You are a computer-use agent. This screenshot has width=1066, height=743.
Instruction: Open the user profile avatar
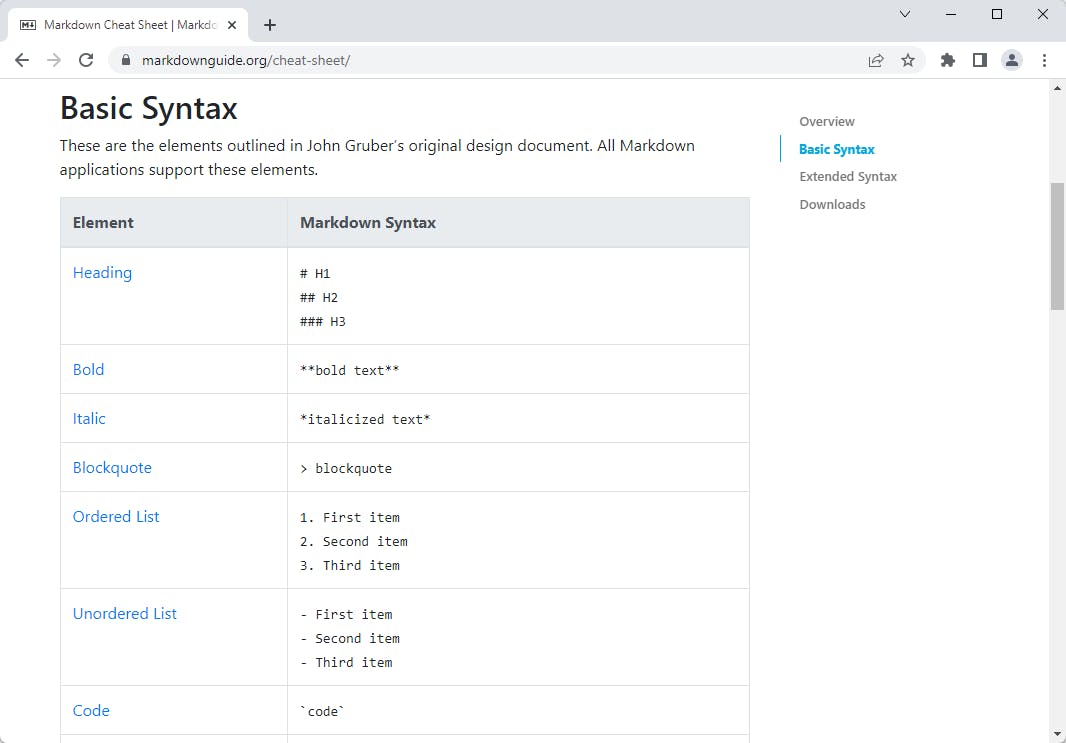pyautogui.click(x=1012, y=60)
